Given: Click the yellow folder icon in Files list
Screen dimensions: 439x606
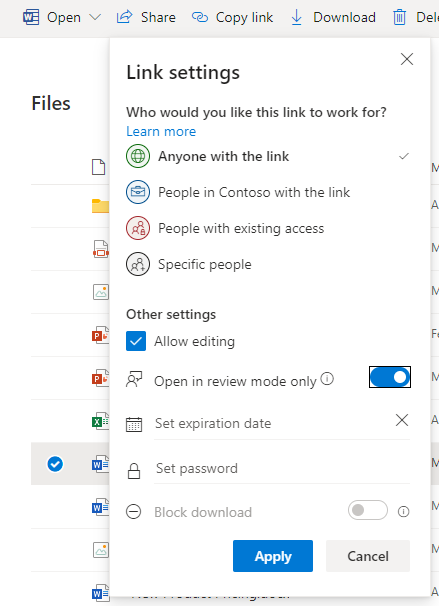Looking at the screenshot, I should 100,206.
